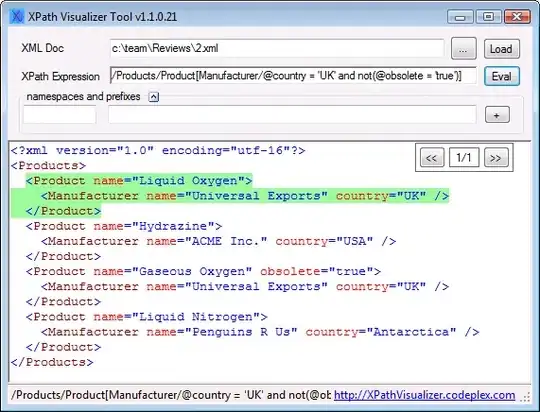Viewport: 540px width, 412px height.
Task: Click the Eval button
Action: coord(501,76)
